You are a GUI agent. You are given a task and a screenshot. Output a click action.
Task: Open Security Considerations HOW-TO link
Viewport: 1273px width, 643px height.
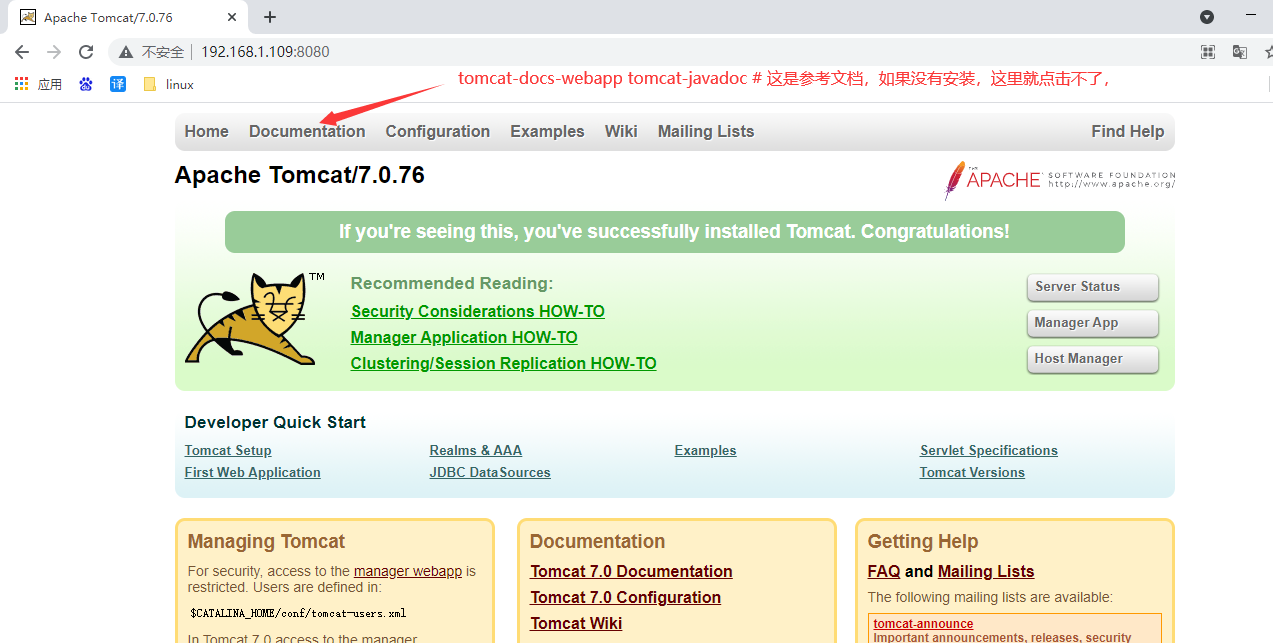[478, 311]
